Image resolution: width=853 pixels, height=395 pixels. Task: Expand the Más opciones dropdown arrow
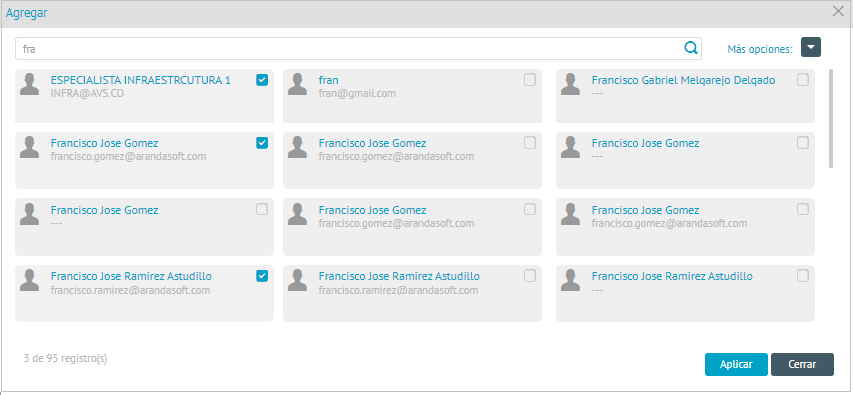point(811,47)
